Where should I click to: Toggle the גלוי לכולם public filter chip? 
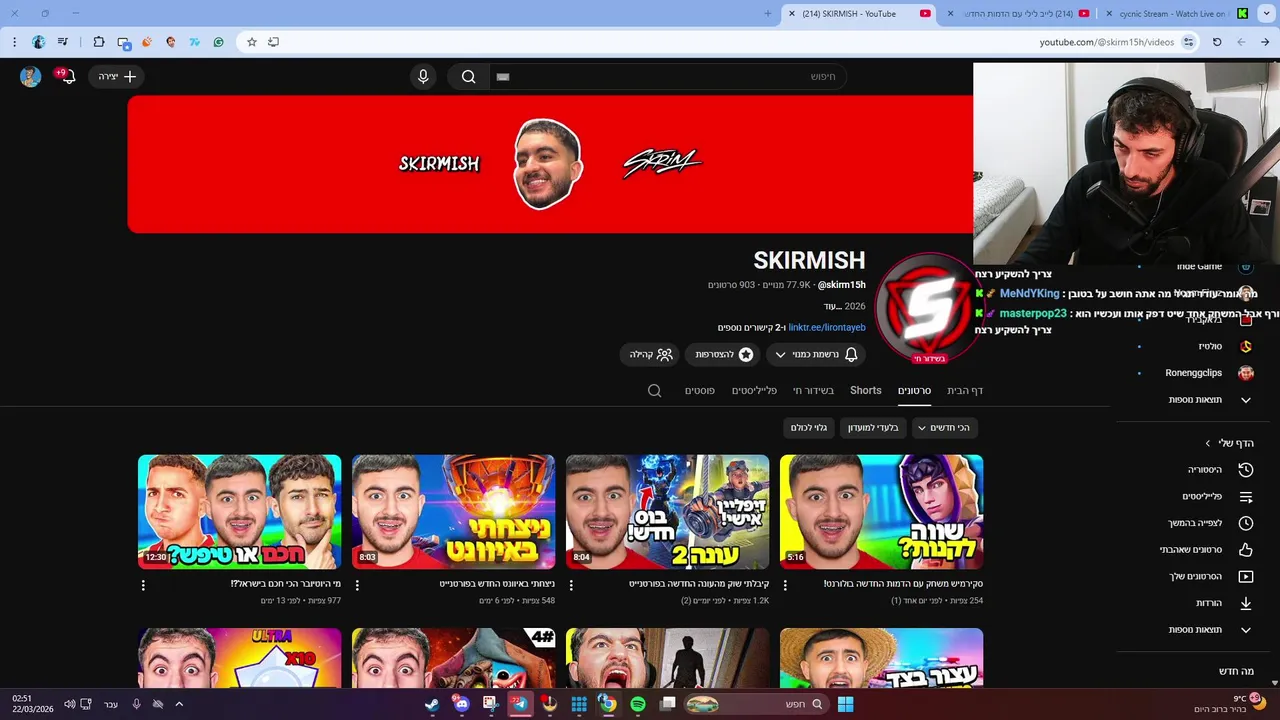(809, 428)
